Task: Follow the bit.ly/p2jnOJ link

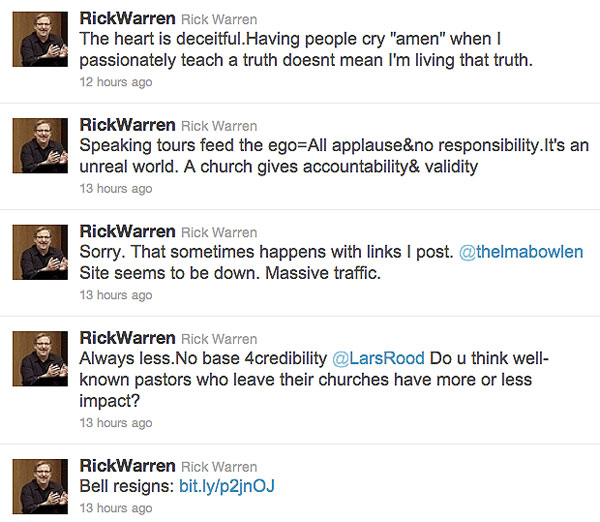Action: pos(228,486)
